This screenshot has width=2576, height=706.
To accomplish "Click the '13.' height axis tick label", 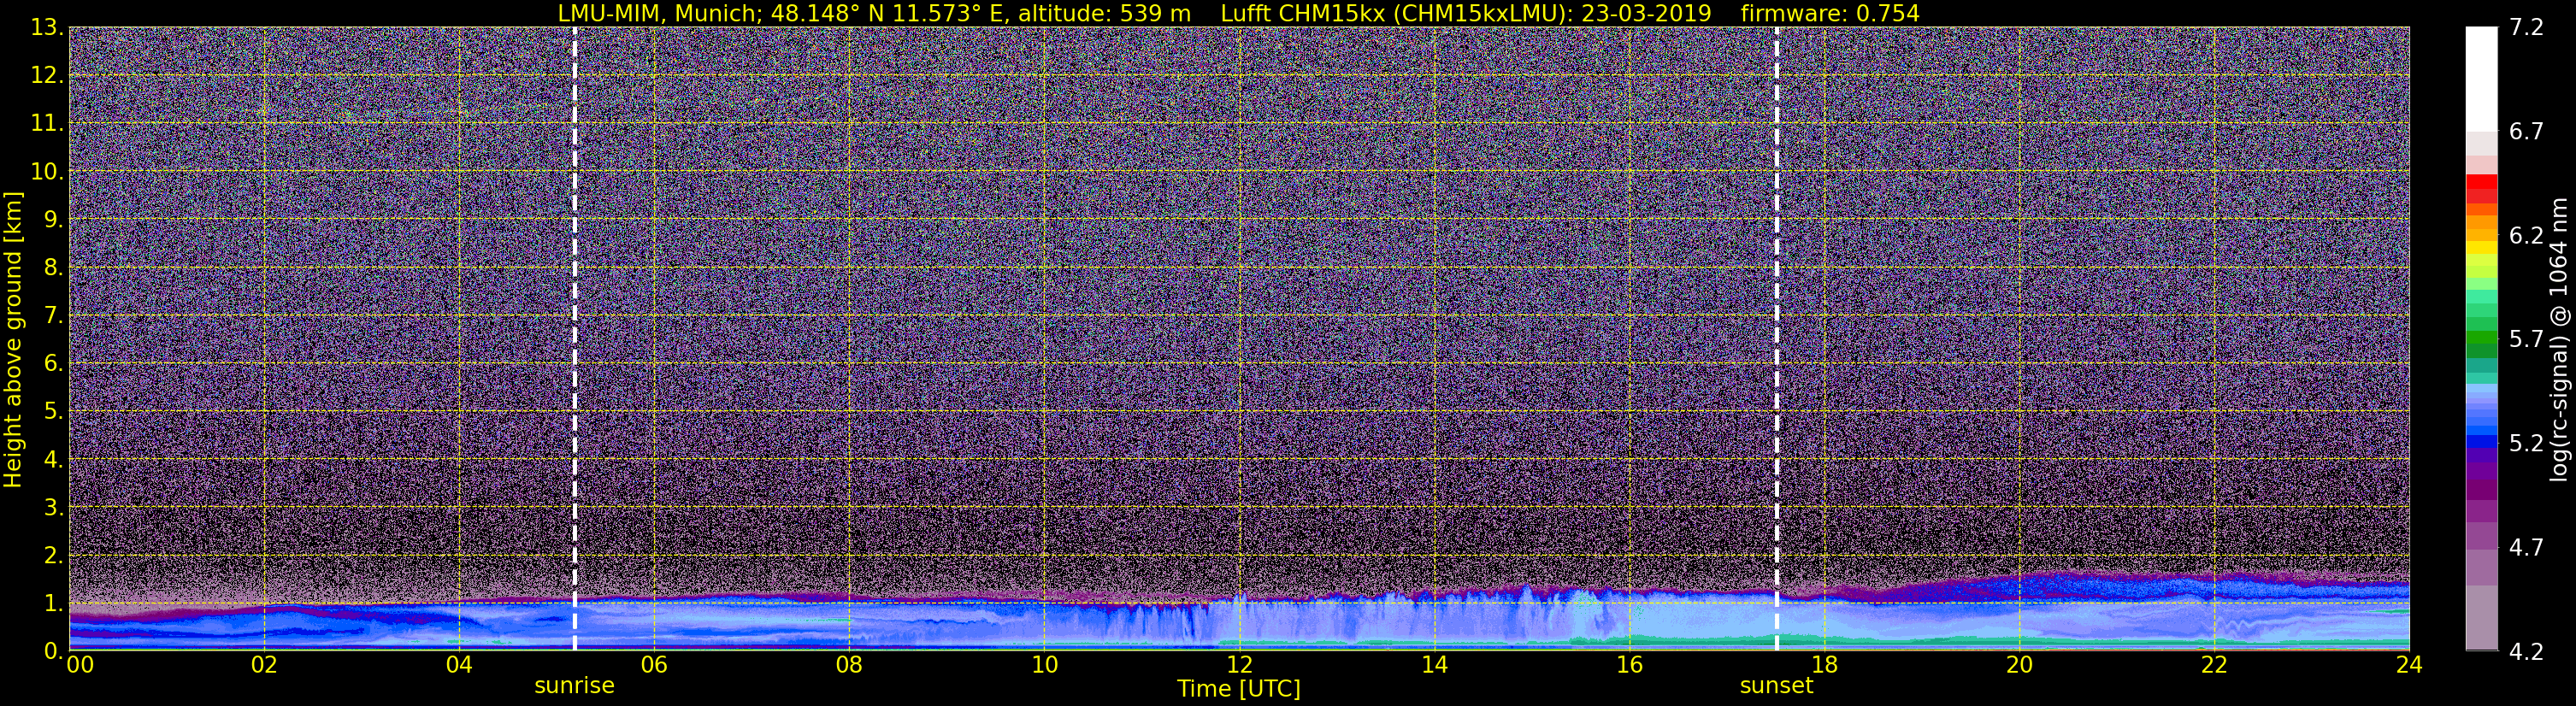I will coord(47,28).
